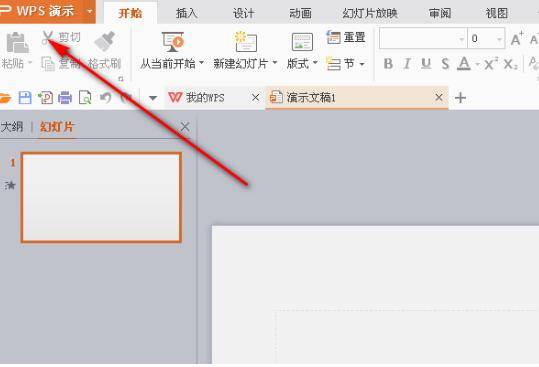Toggle Strikethrough S formatting
Image resolution: width=539 pixels, height=367 pixels.
(445, 64)
